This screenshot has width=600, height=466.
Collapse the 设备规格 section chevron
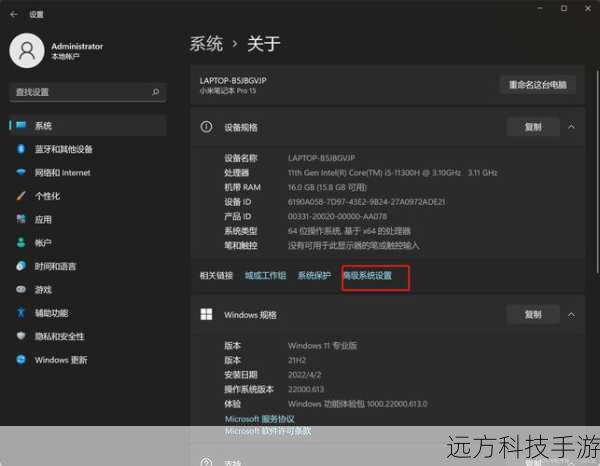tap(571, 127)
